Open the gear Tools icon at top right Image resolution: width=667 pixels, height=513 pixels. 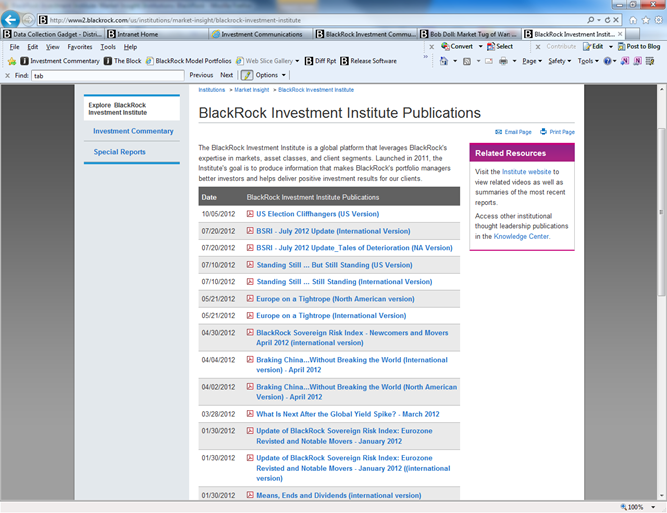tap(658, 20)
